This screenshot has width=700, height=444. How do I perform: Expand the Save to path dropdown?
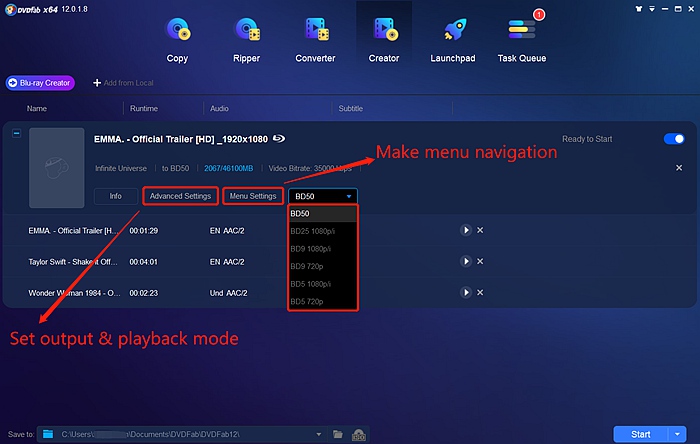[x=318, y=434]
